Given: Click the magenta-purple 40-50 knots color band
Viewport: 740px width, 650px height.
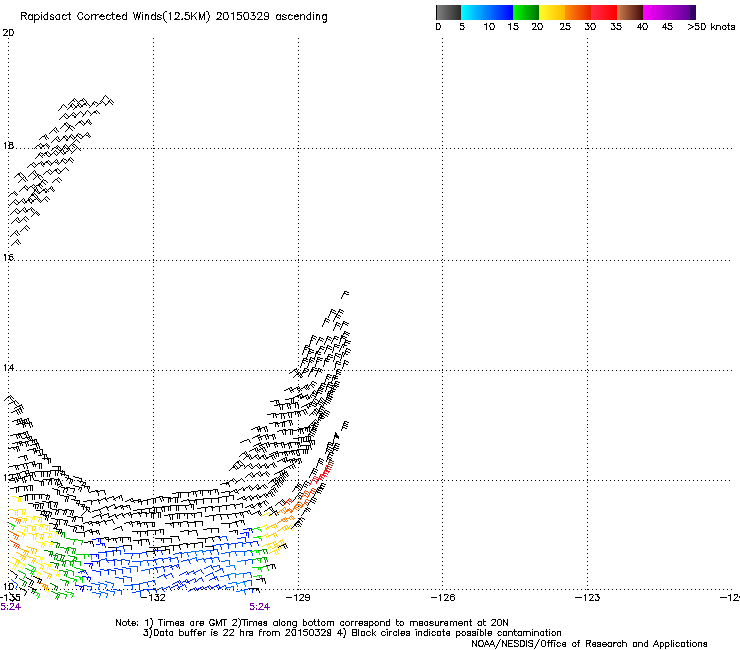Looking at the screenshot, I should click(669, 12).
